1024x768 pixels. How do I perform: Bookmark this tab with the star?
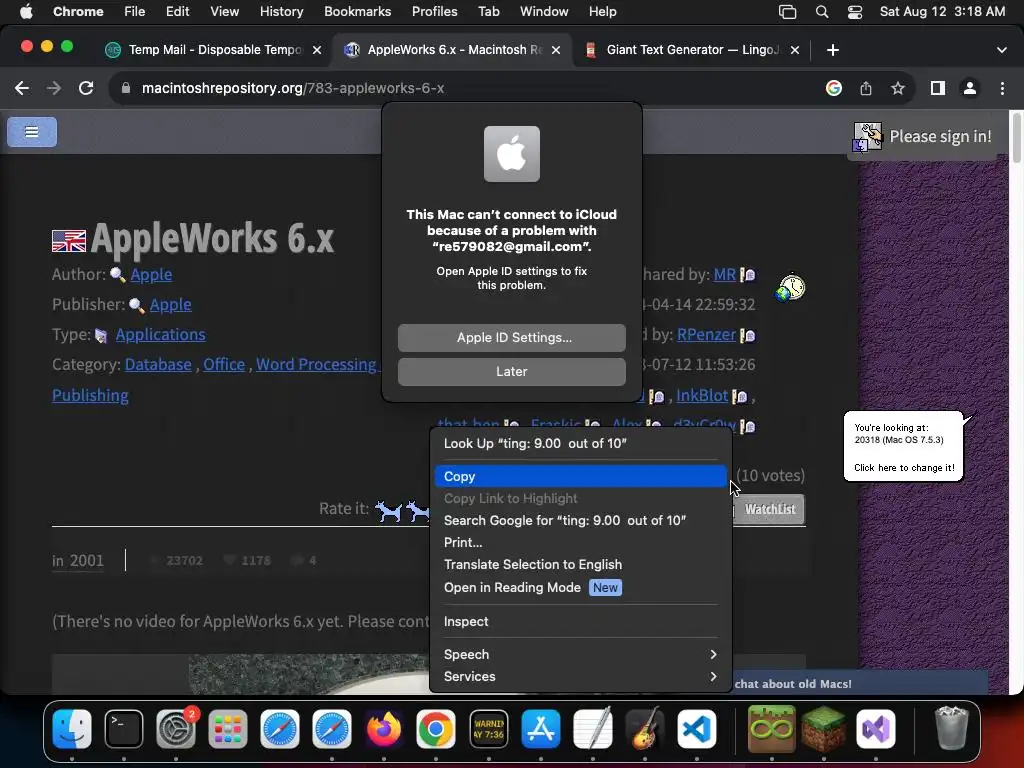(x=898, y=88)
